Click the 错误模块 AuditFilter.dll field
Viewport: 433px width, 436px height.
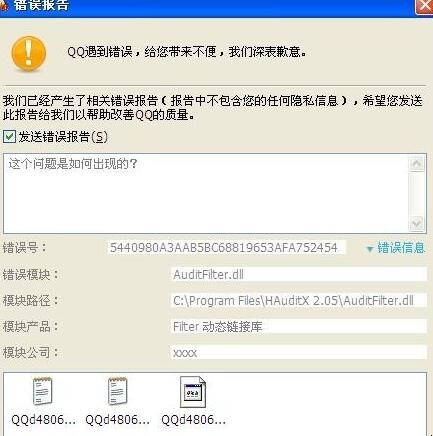pyautogui.click(x=299, y=275)
